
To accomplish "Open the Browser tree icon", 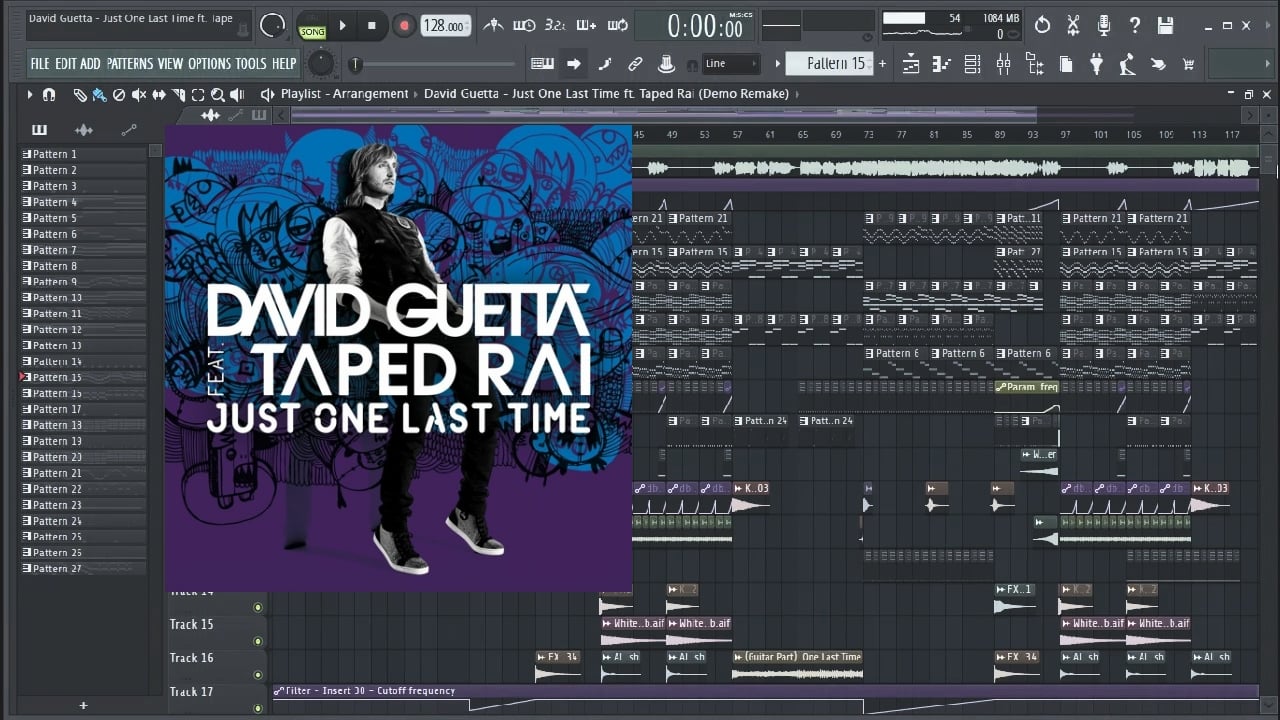I will pyautogui.click(x=1035, y=65).
